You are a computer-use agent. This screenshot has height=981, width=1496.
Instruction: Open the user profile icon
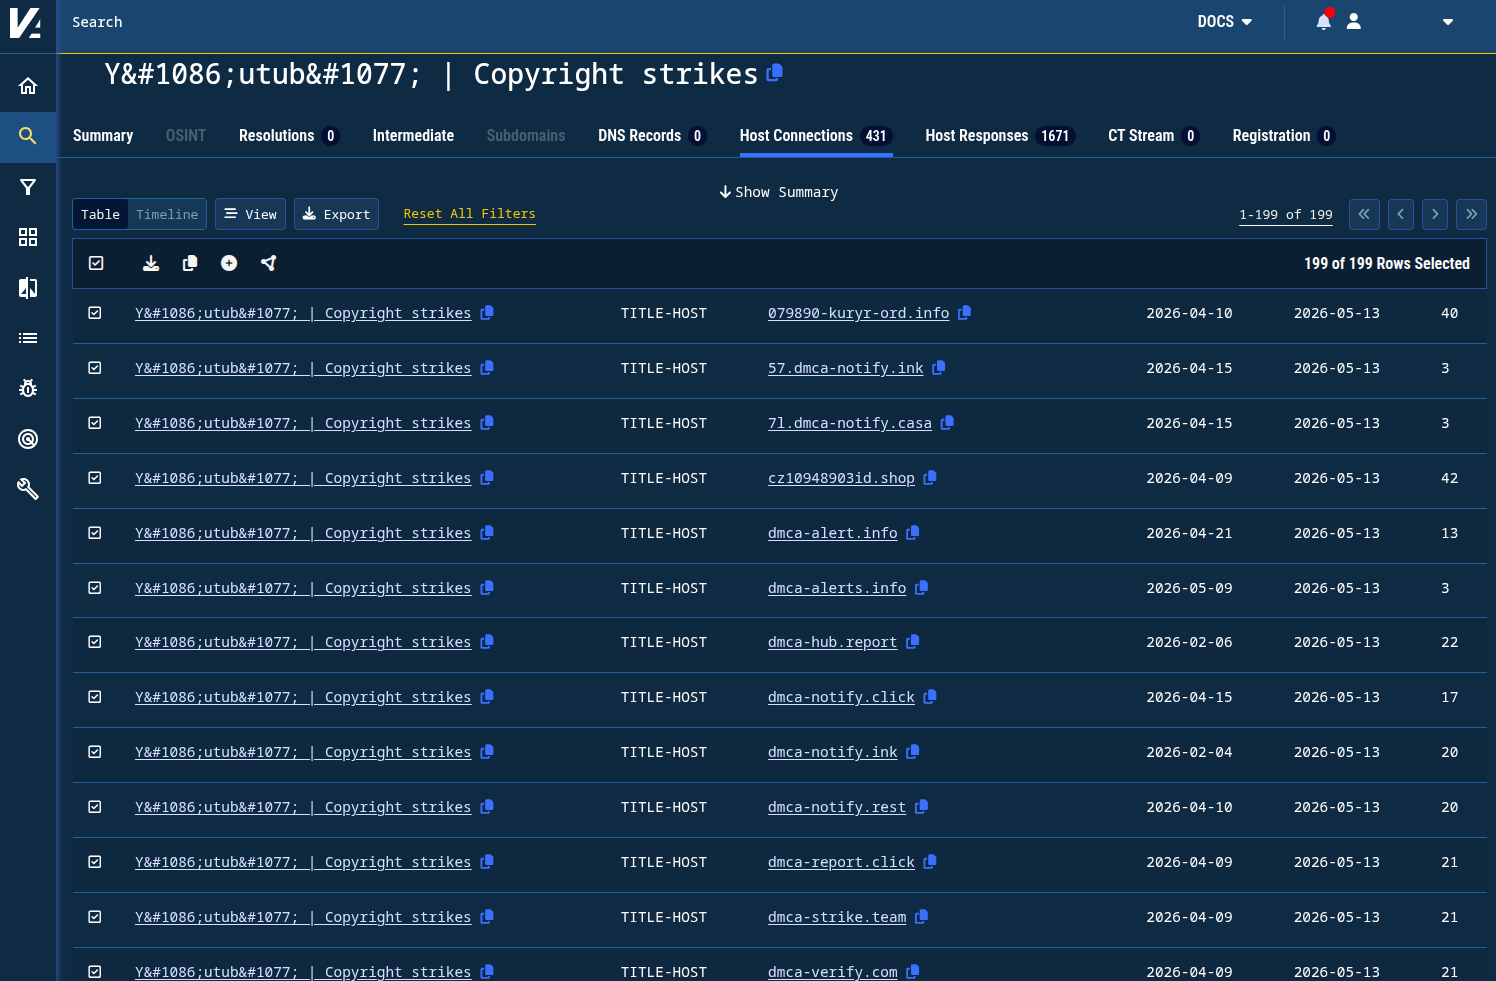tap(1354, 21)
